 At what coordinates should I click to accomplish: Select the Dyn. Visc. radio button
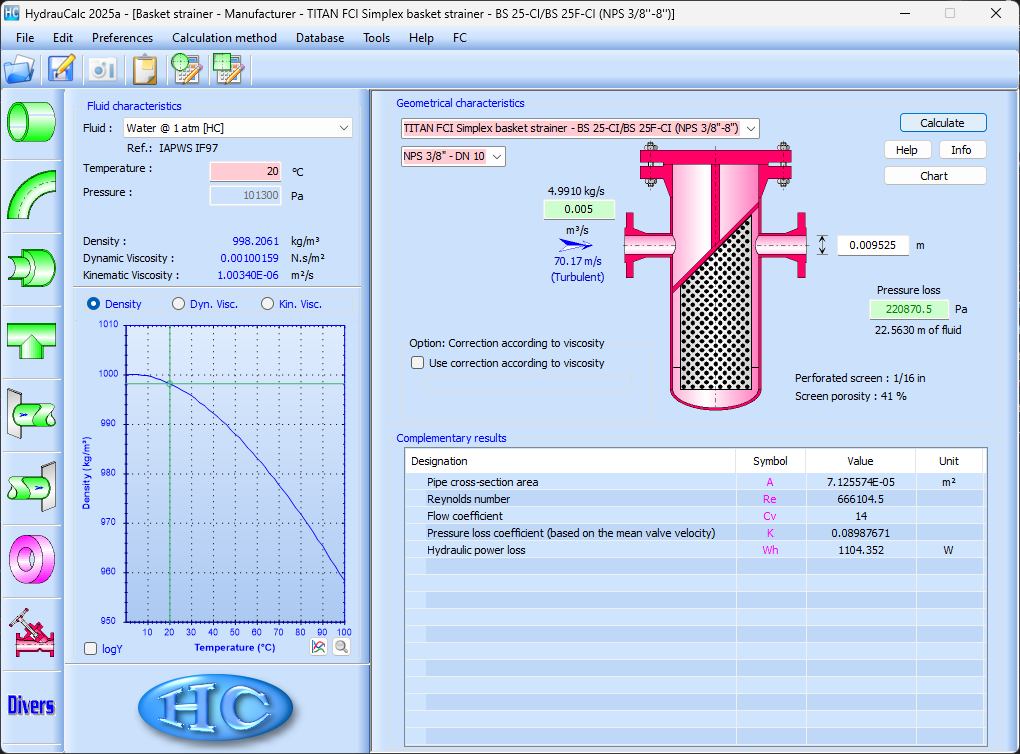(x=179, y=304)
